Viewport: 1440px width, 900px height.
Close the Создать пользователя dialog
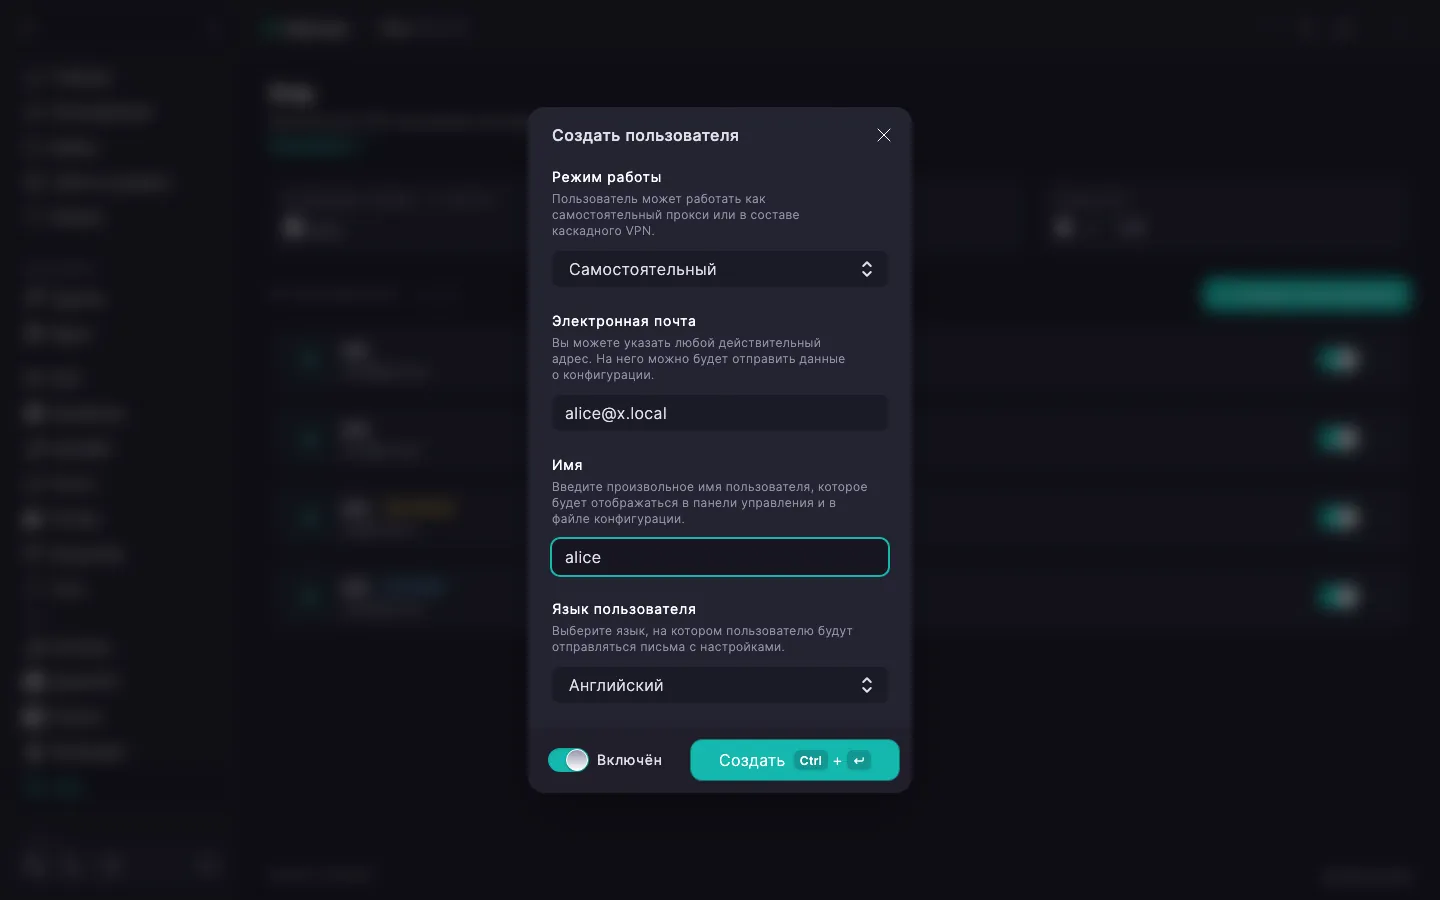[x=883, y=135]
